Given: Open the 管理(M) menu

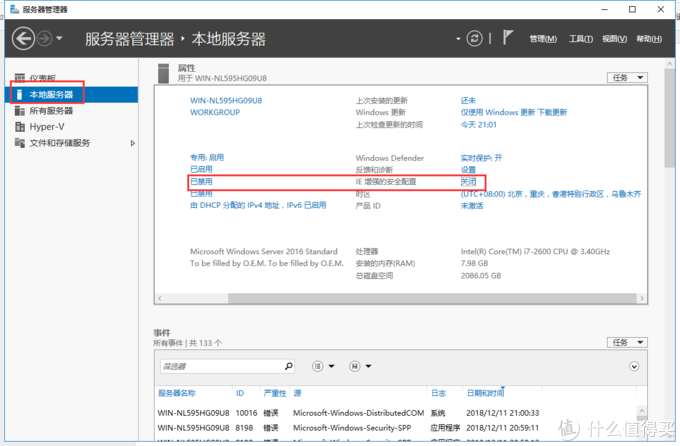Looking at the screenshot, I should point(543,39).
